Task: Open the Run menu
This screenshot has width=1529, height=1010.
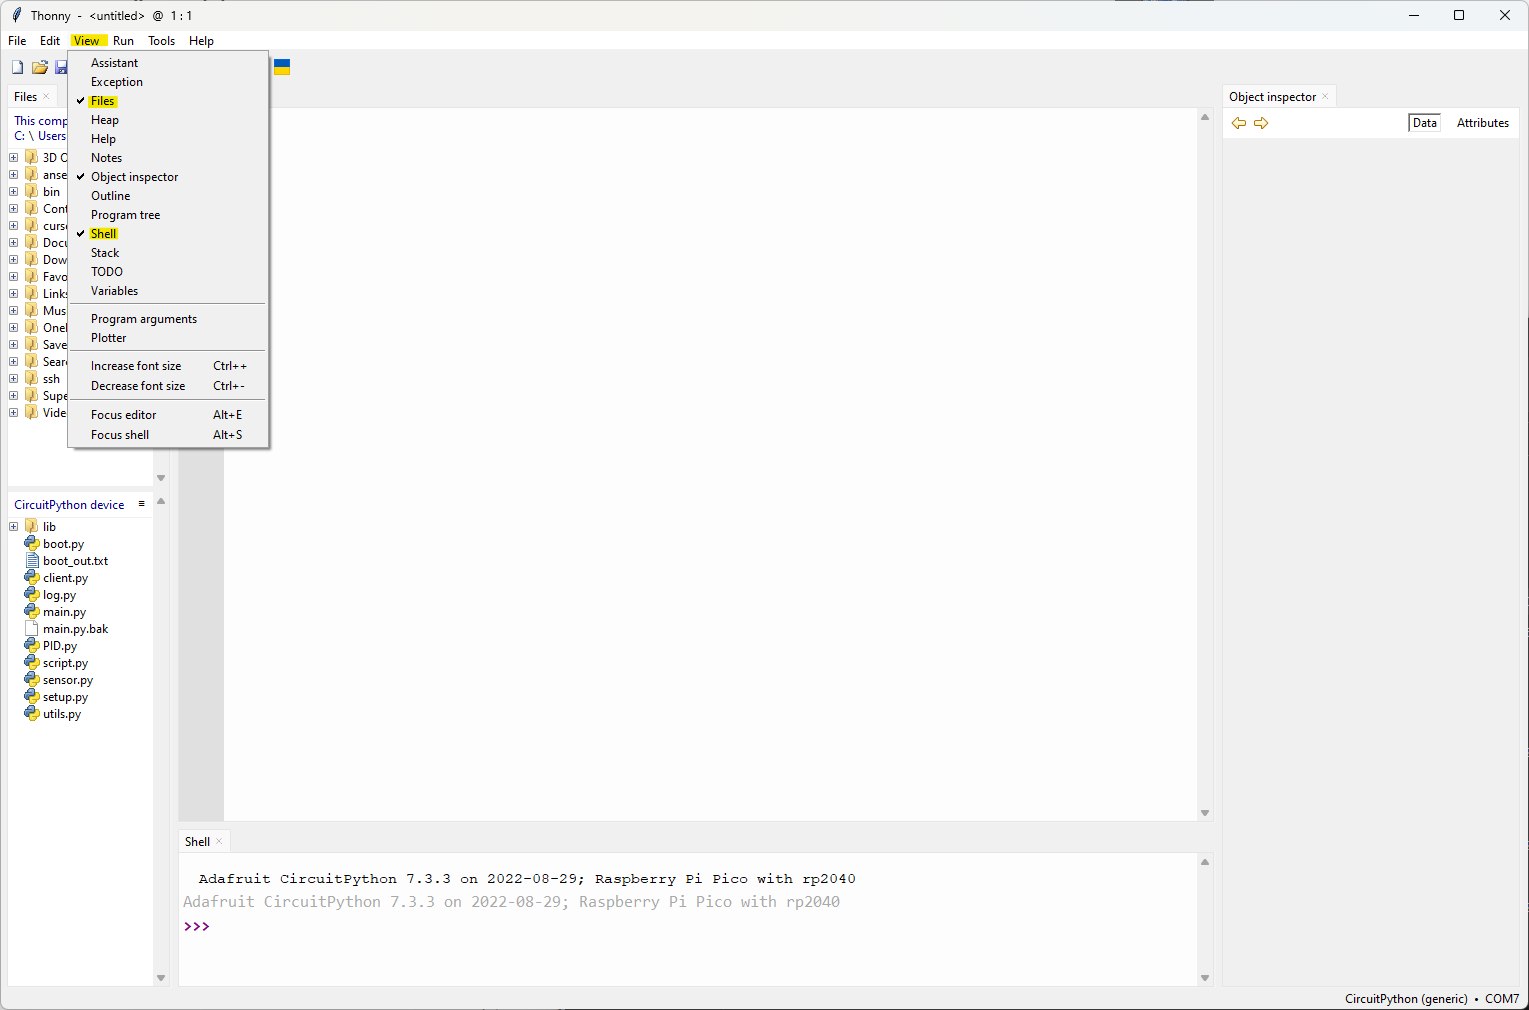Action: point(123,41)
